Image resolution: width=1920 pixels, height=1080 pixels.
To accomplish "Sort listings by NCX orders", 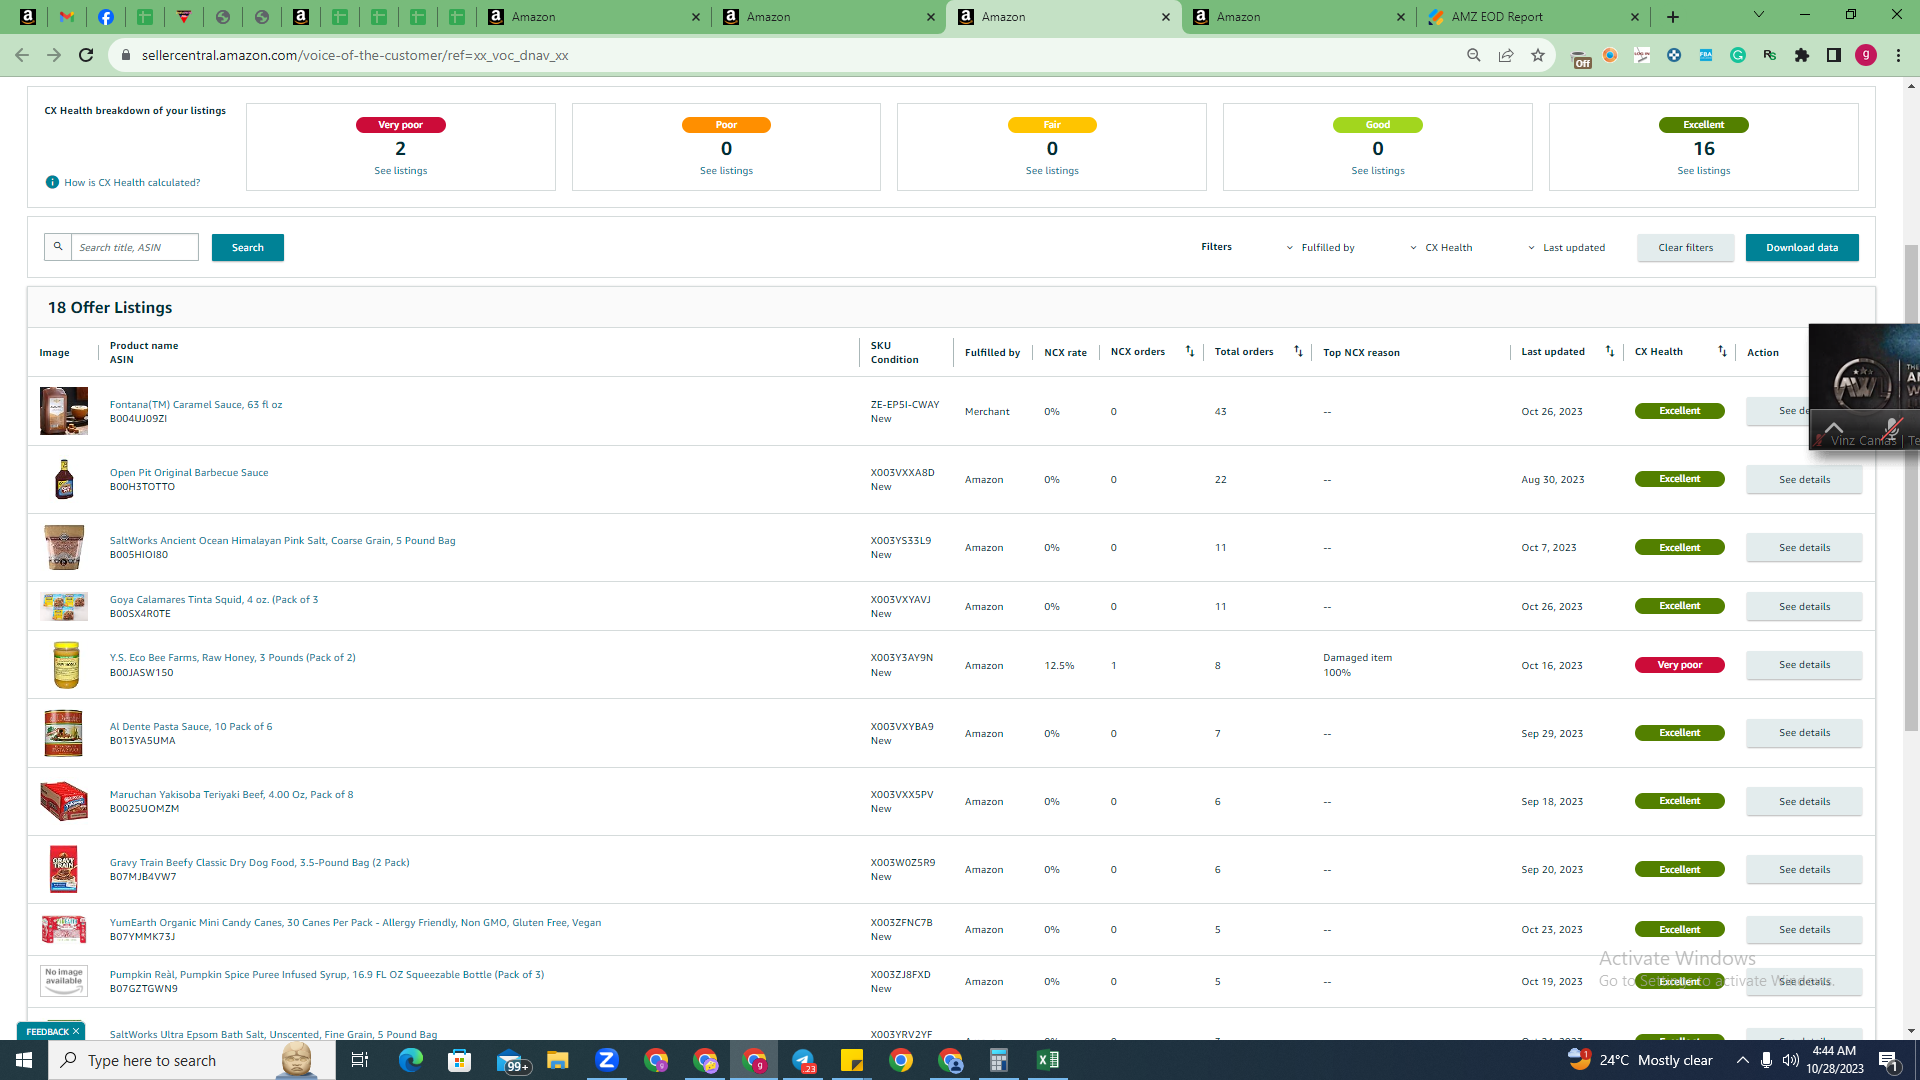I will pos(1189,351).
